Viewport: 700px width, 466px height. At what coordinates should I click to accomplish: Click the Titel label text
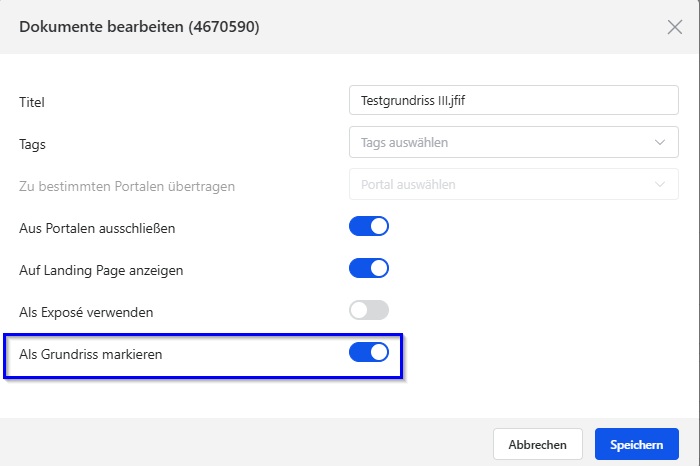(x=32, y=102)
